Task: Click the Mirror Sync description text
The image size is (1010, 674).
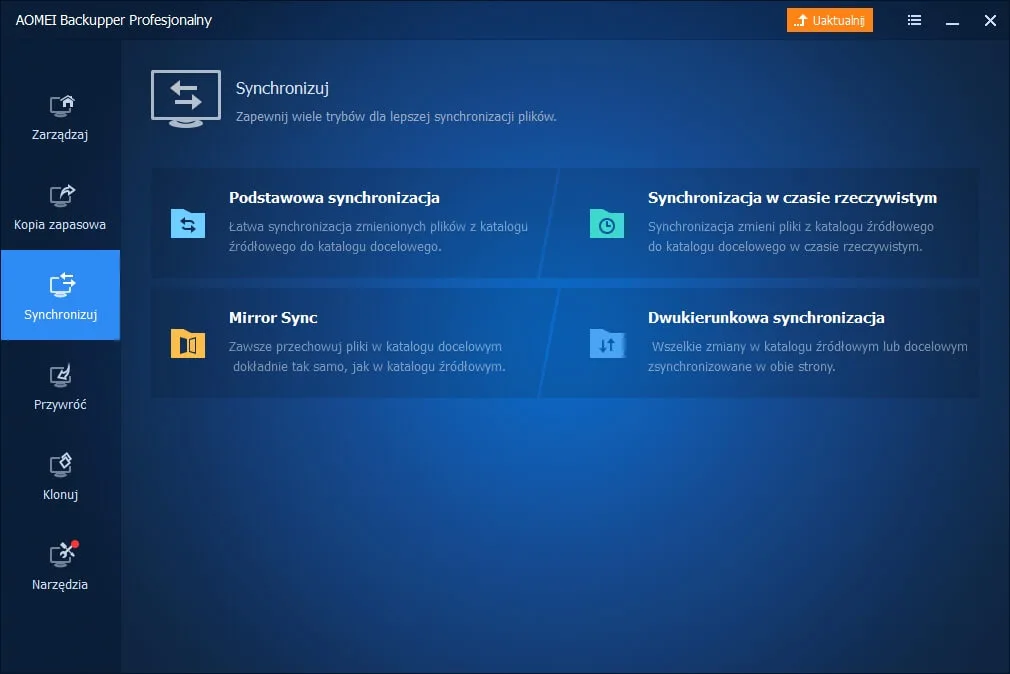Action: [x=367, y=357]
